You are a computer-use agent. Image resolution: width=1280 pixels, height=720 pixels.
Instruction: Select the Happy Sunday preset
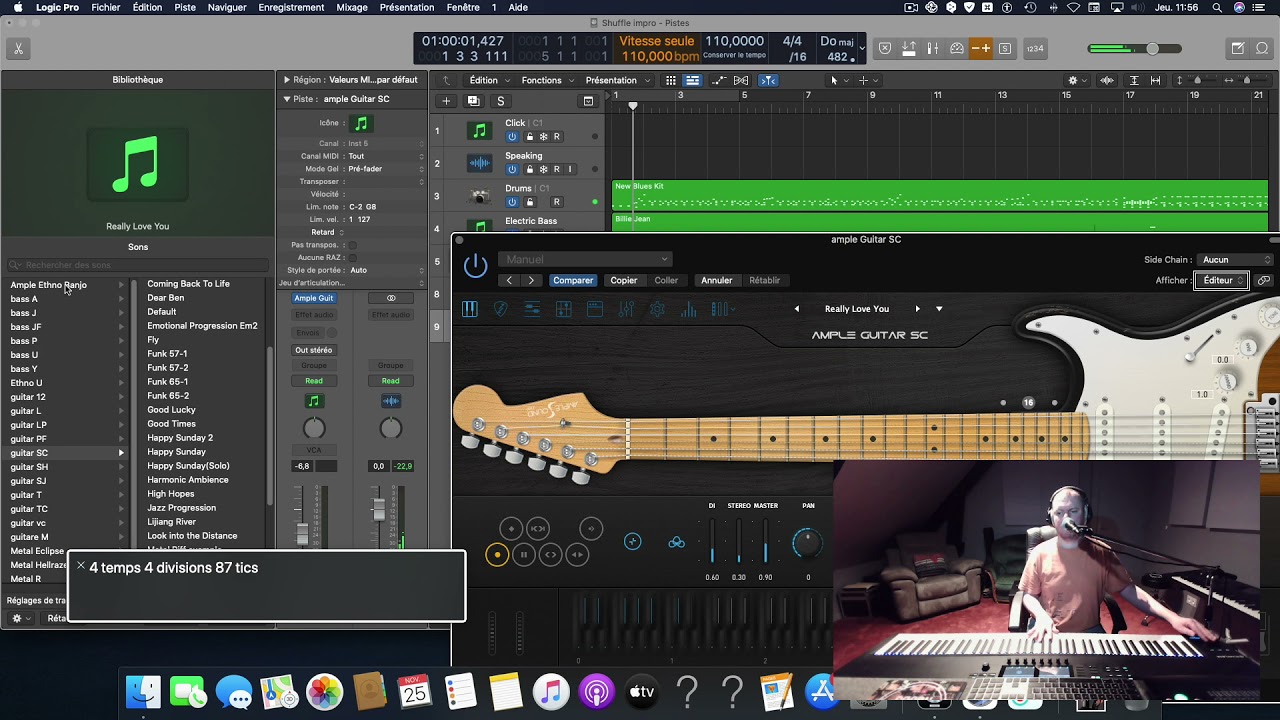click(x=177, y=452)
